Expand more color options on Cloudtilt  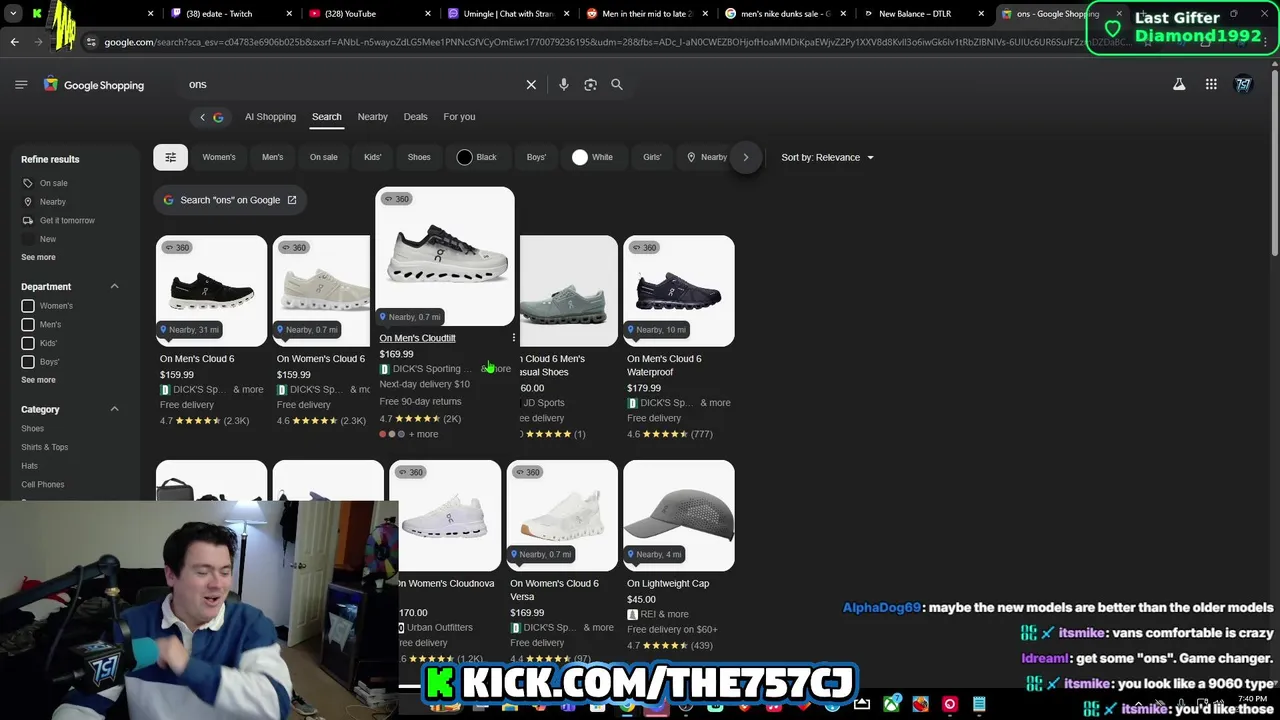tap(424, 434)
